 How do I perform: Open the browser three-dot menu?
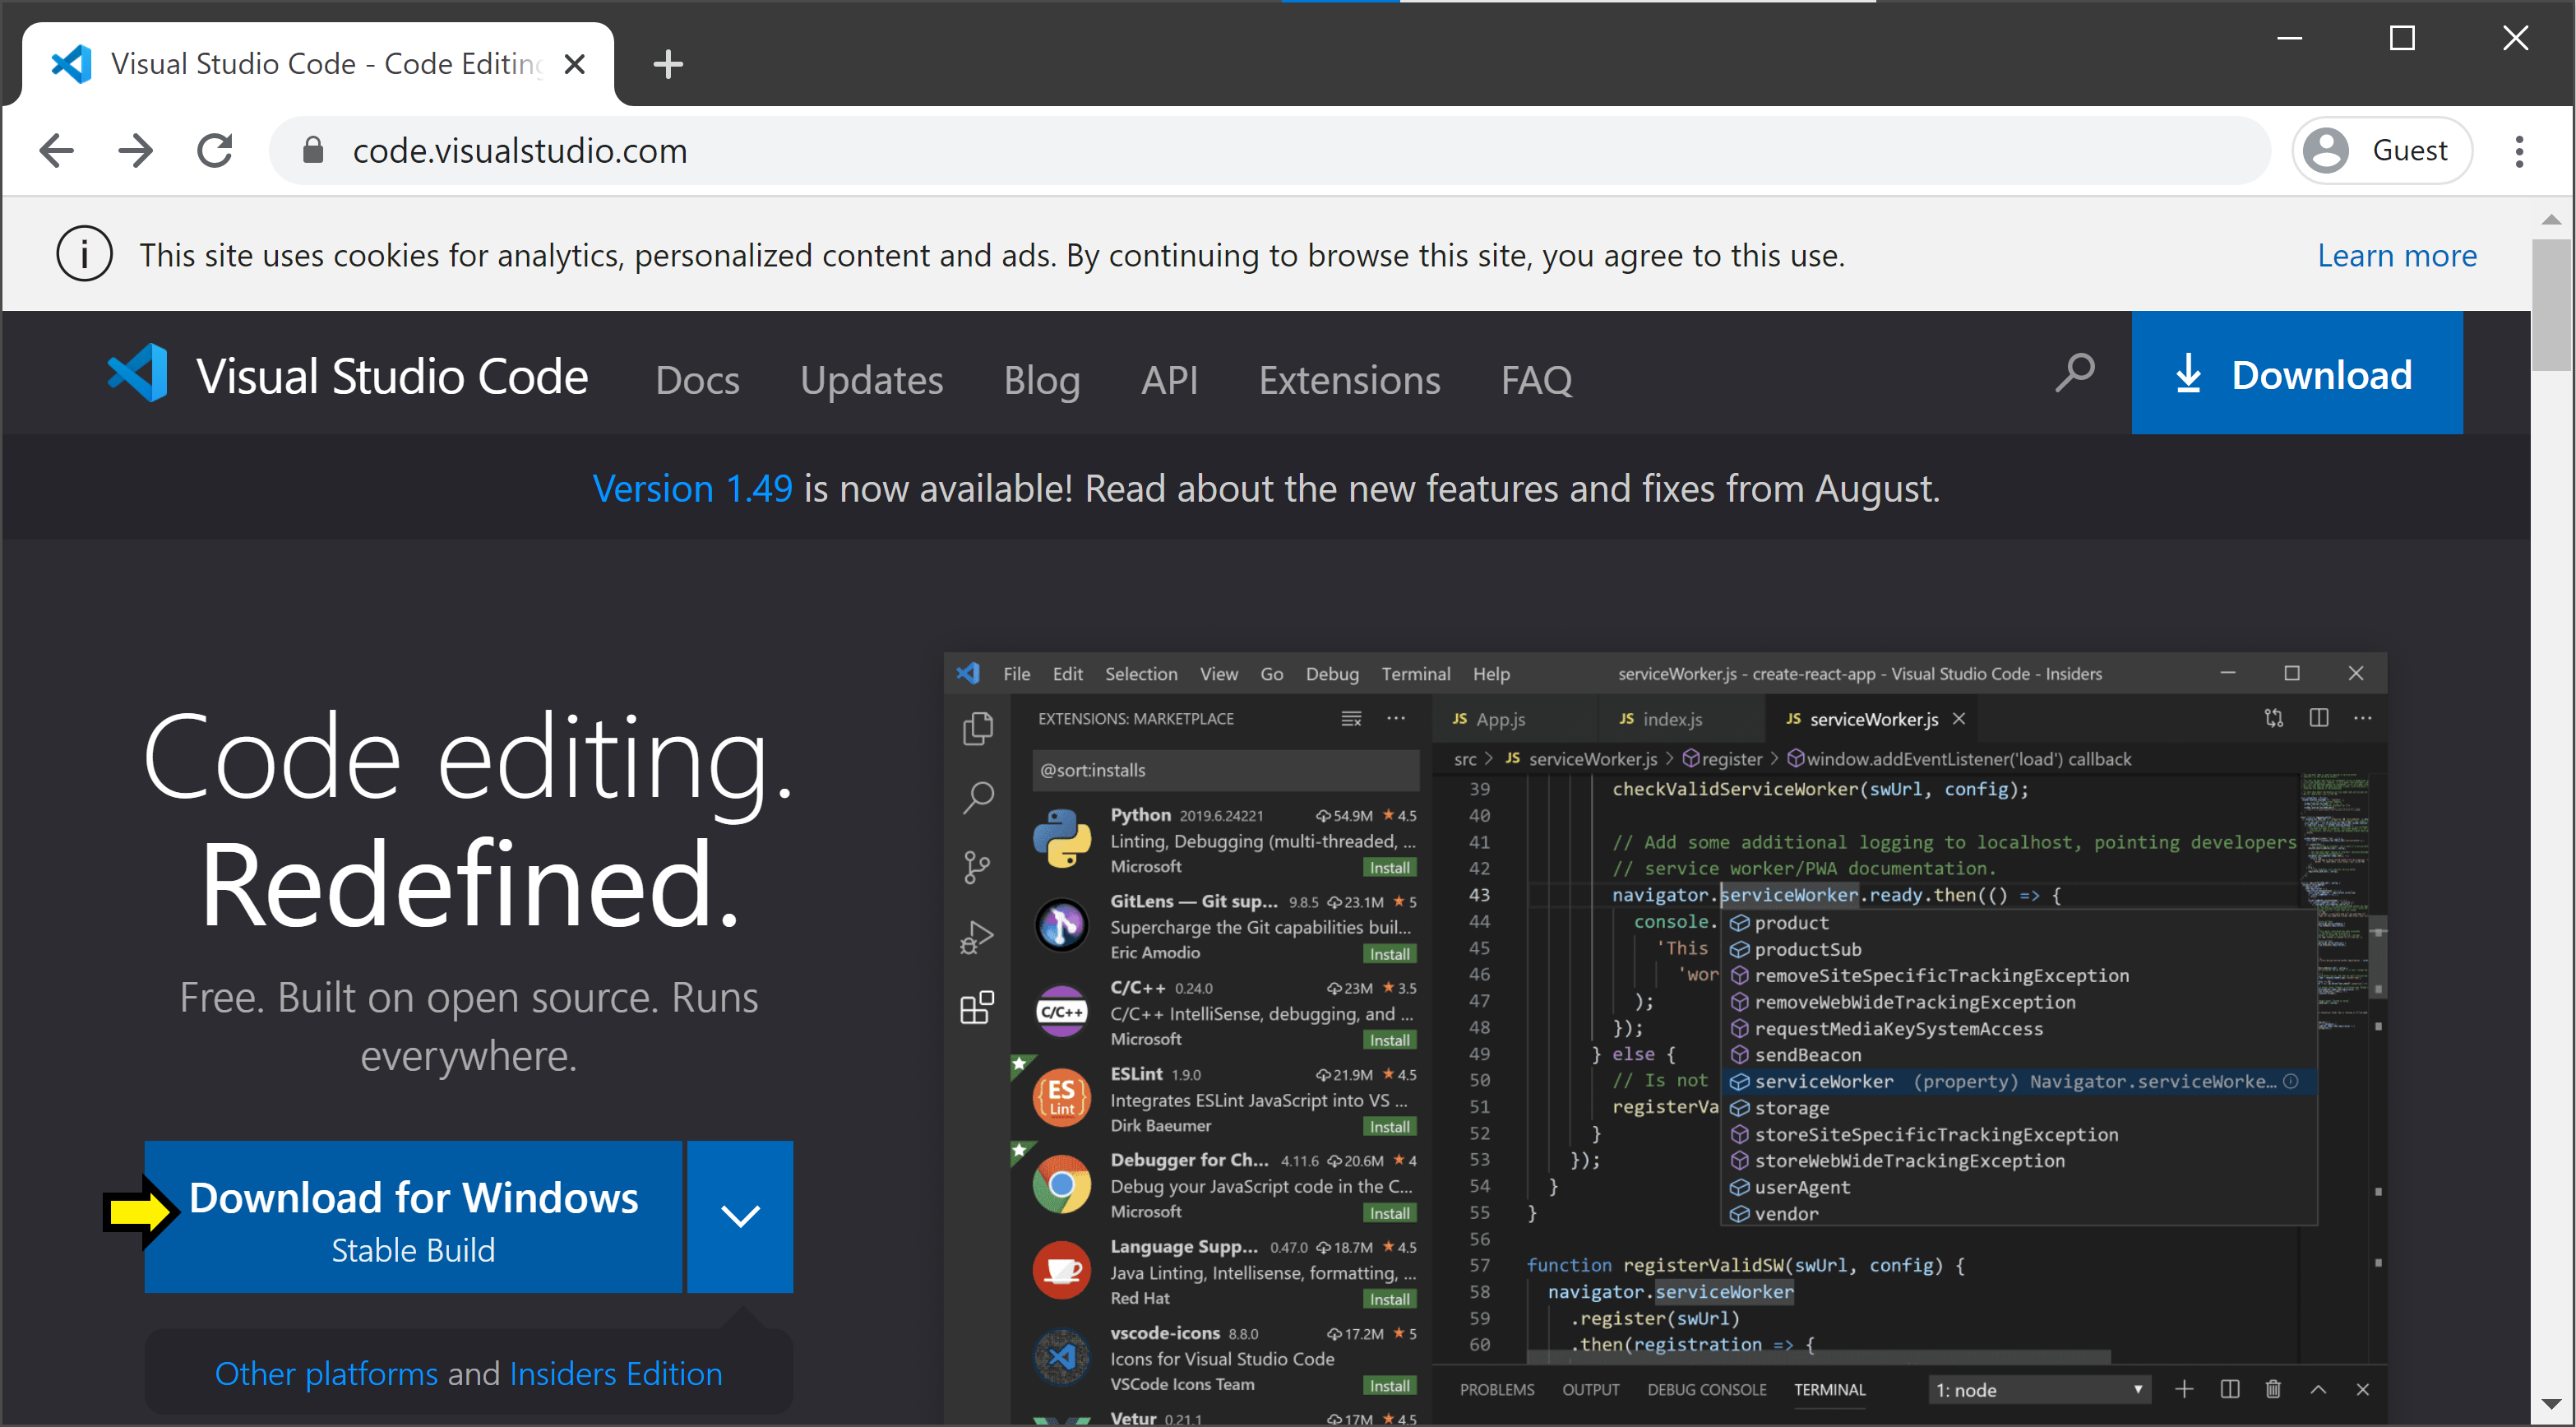pos(2519,151)
